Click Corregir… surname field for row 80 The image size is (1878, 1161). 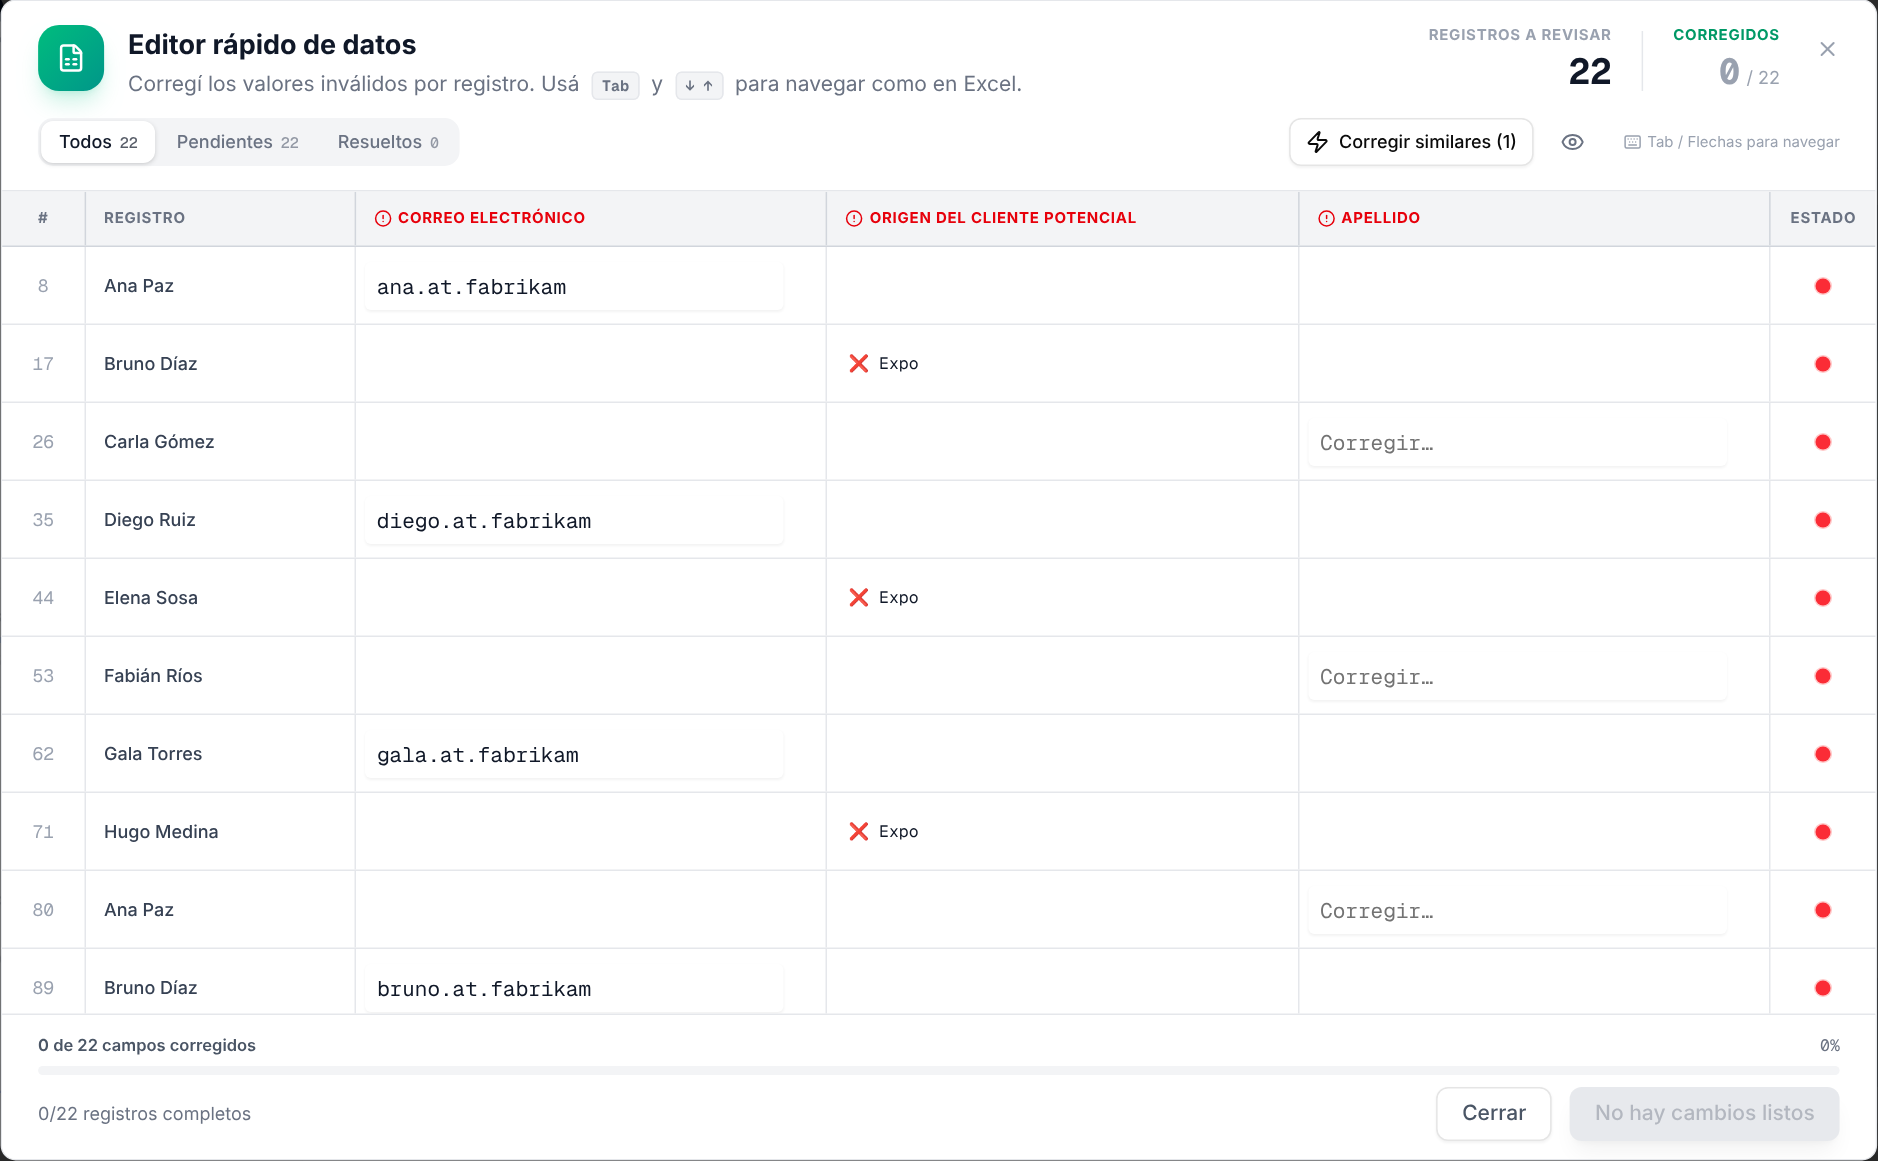click(x=1517, y=911)
